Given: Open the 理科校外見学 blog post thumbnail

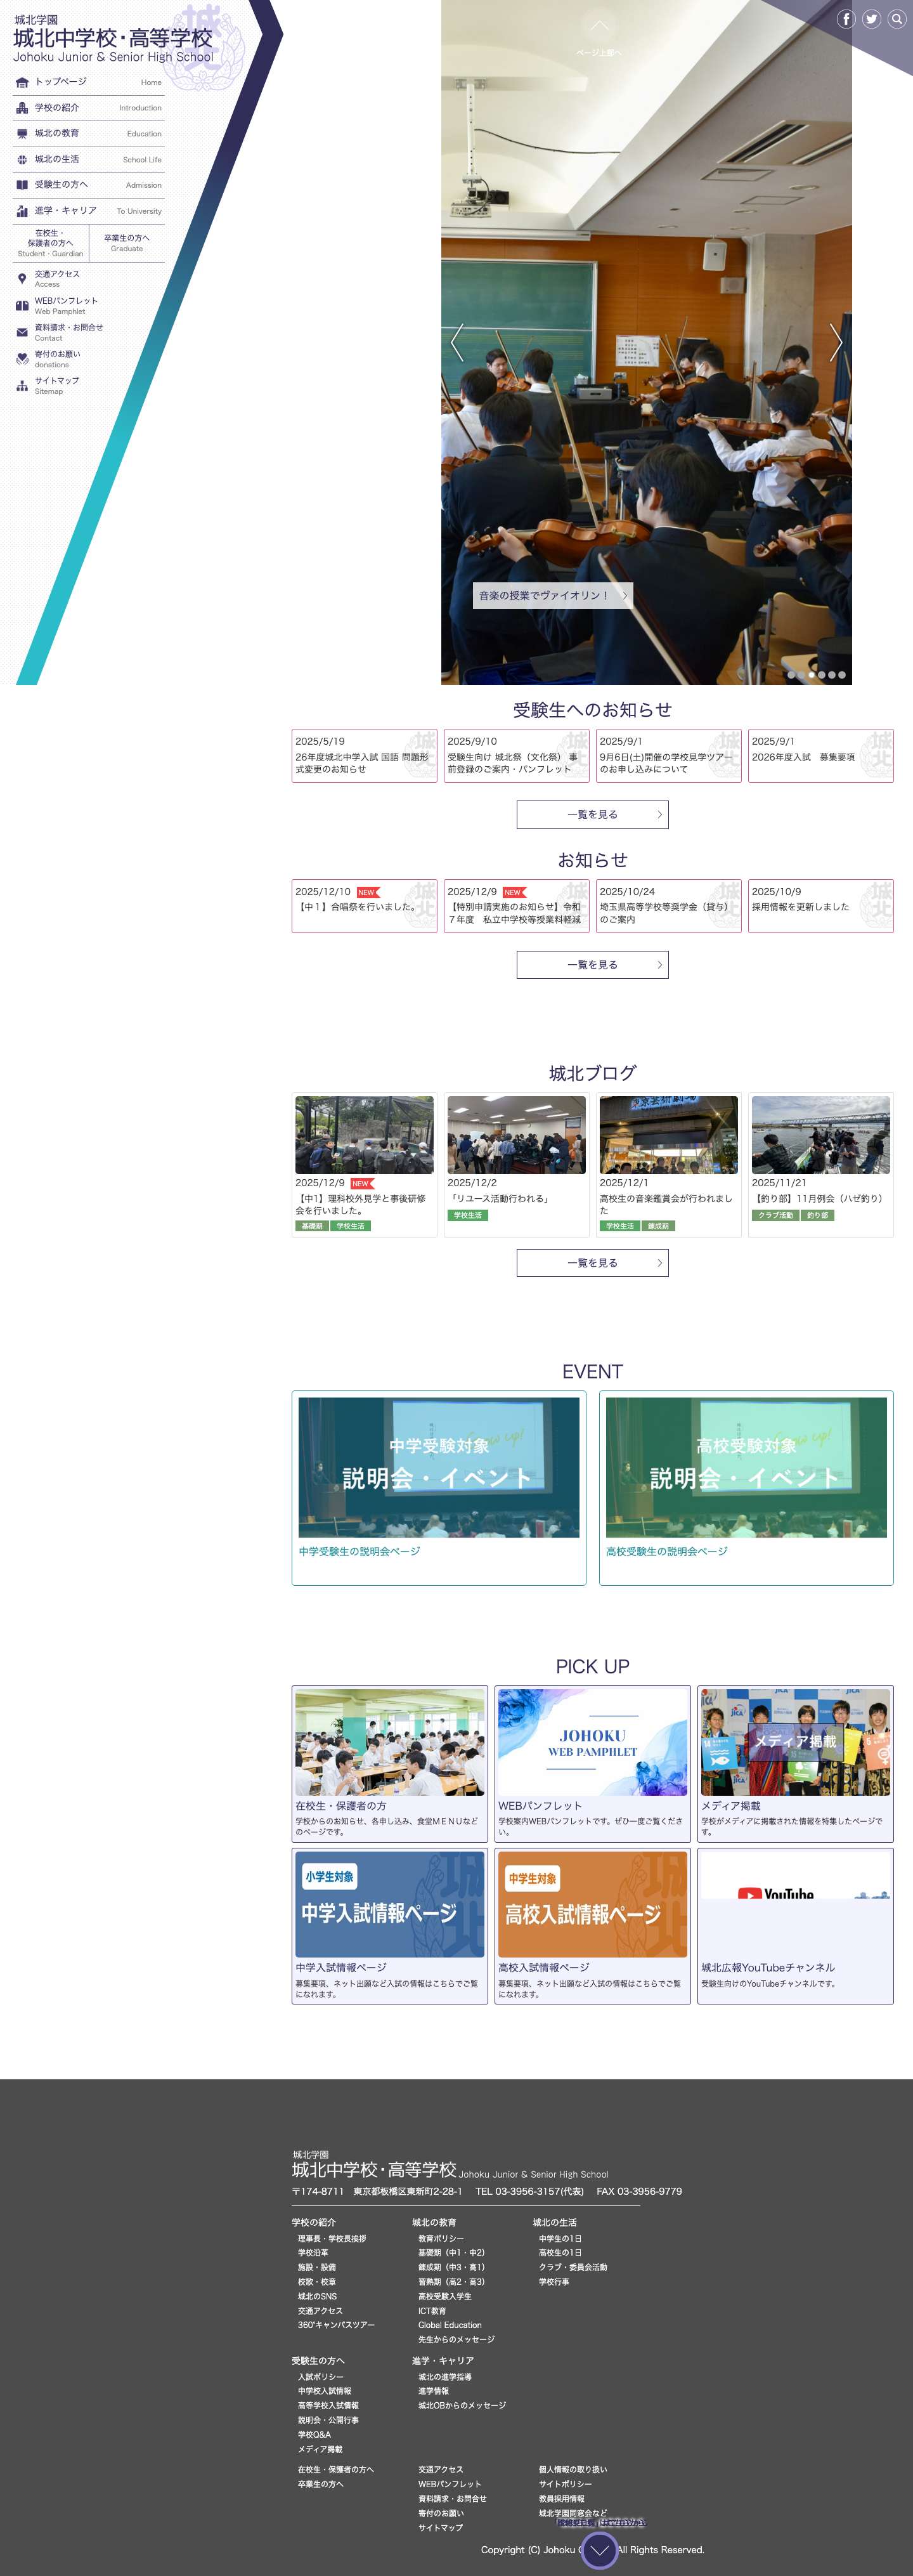Looking at the screenshot, I should click(x=364, y=1135).
